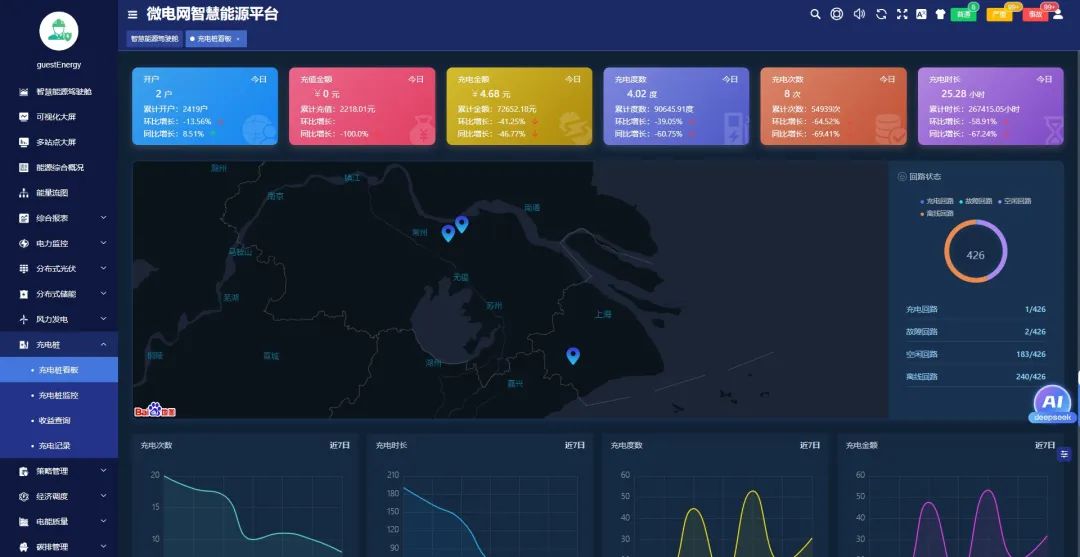This screenshot has height=557, width=1080.
Task: Open the settings slider icon at right edge
Action: 1065,454
